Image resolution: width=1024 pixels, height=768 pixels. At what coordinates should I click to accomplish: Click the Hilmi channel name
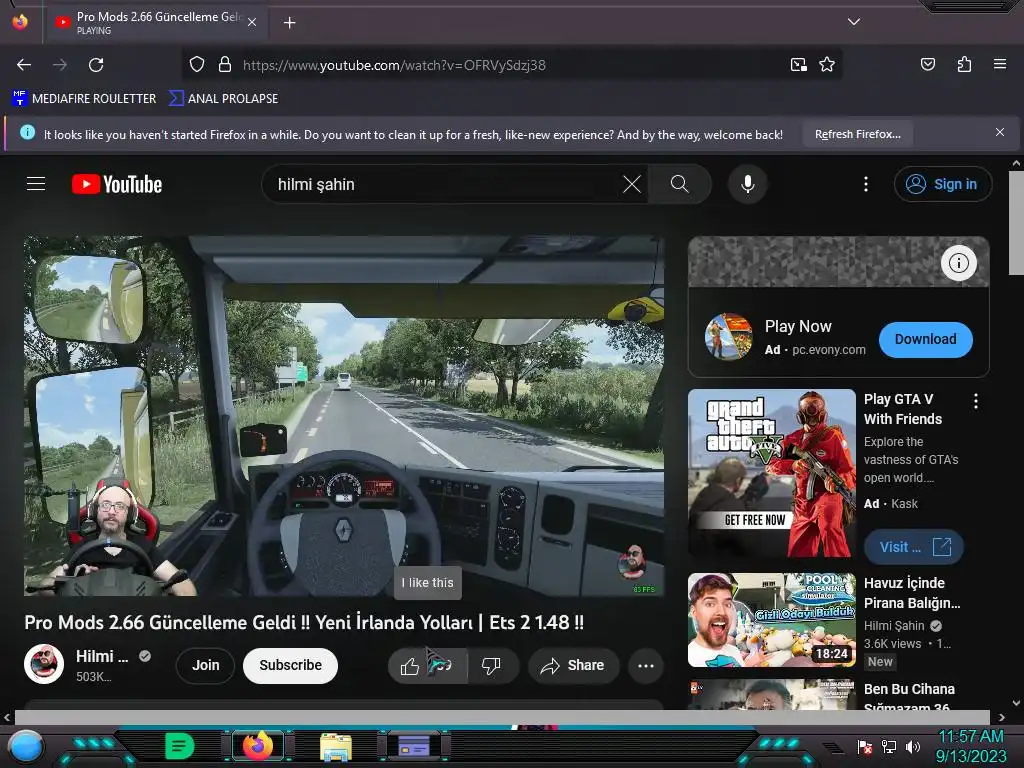(x=101, y=656)
